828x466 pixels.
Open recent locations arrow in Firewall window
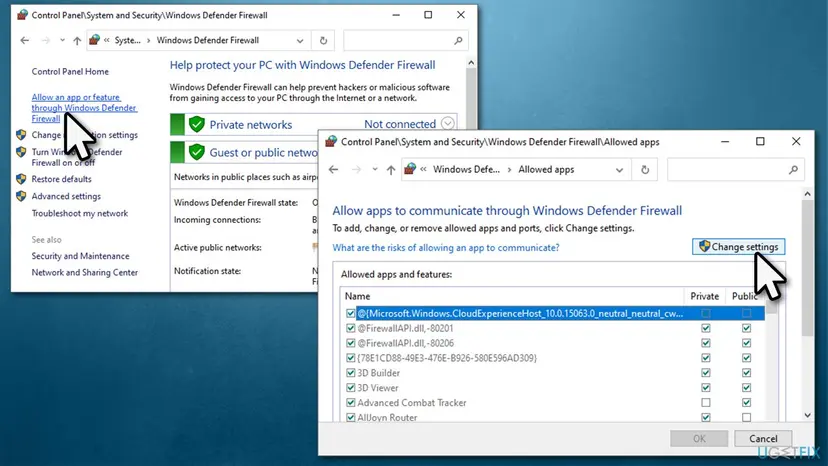(62, 41)
